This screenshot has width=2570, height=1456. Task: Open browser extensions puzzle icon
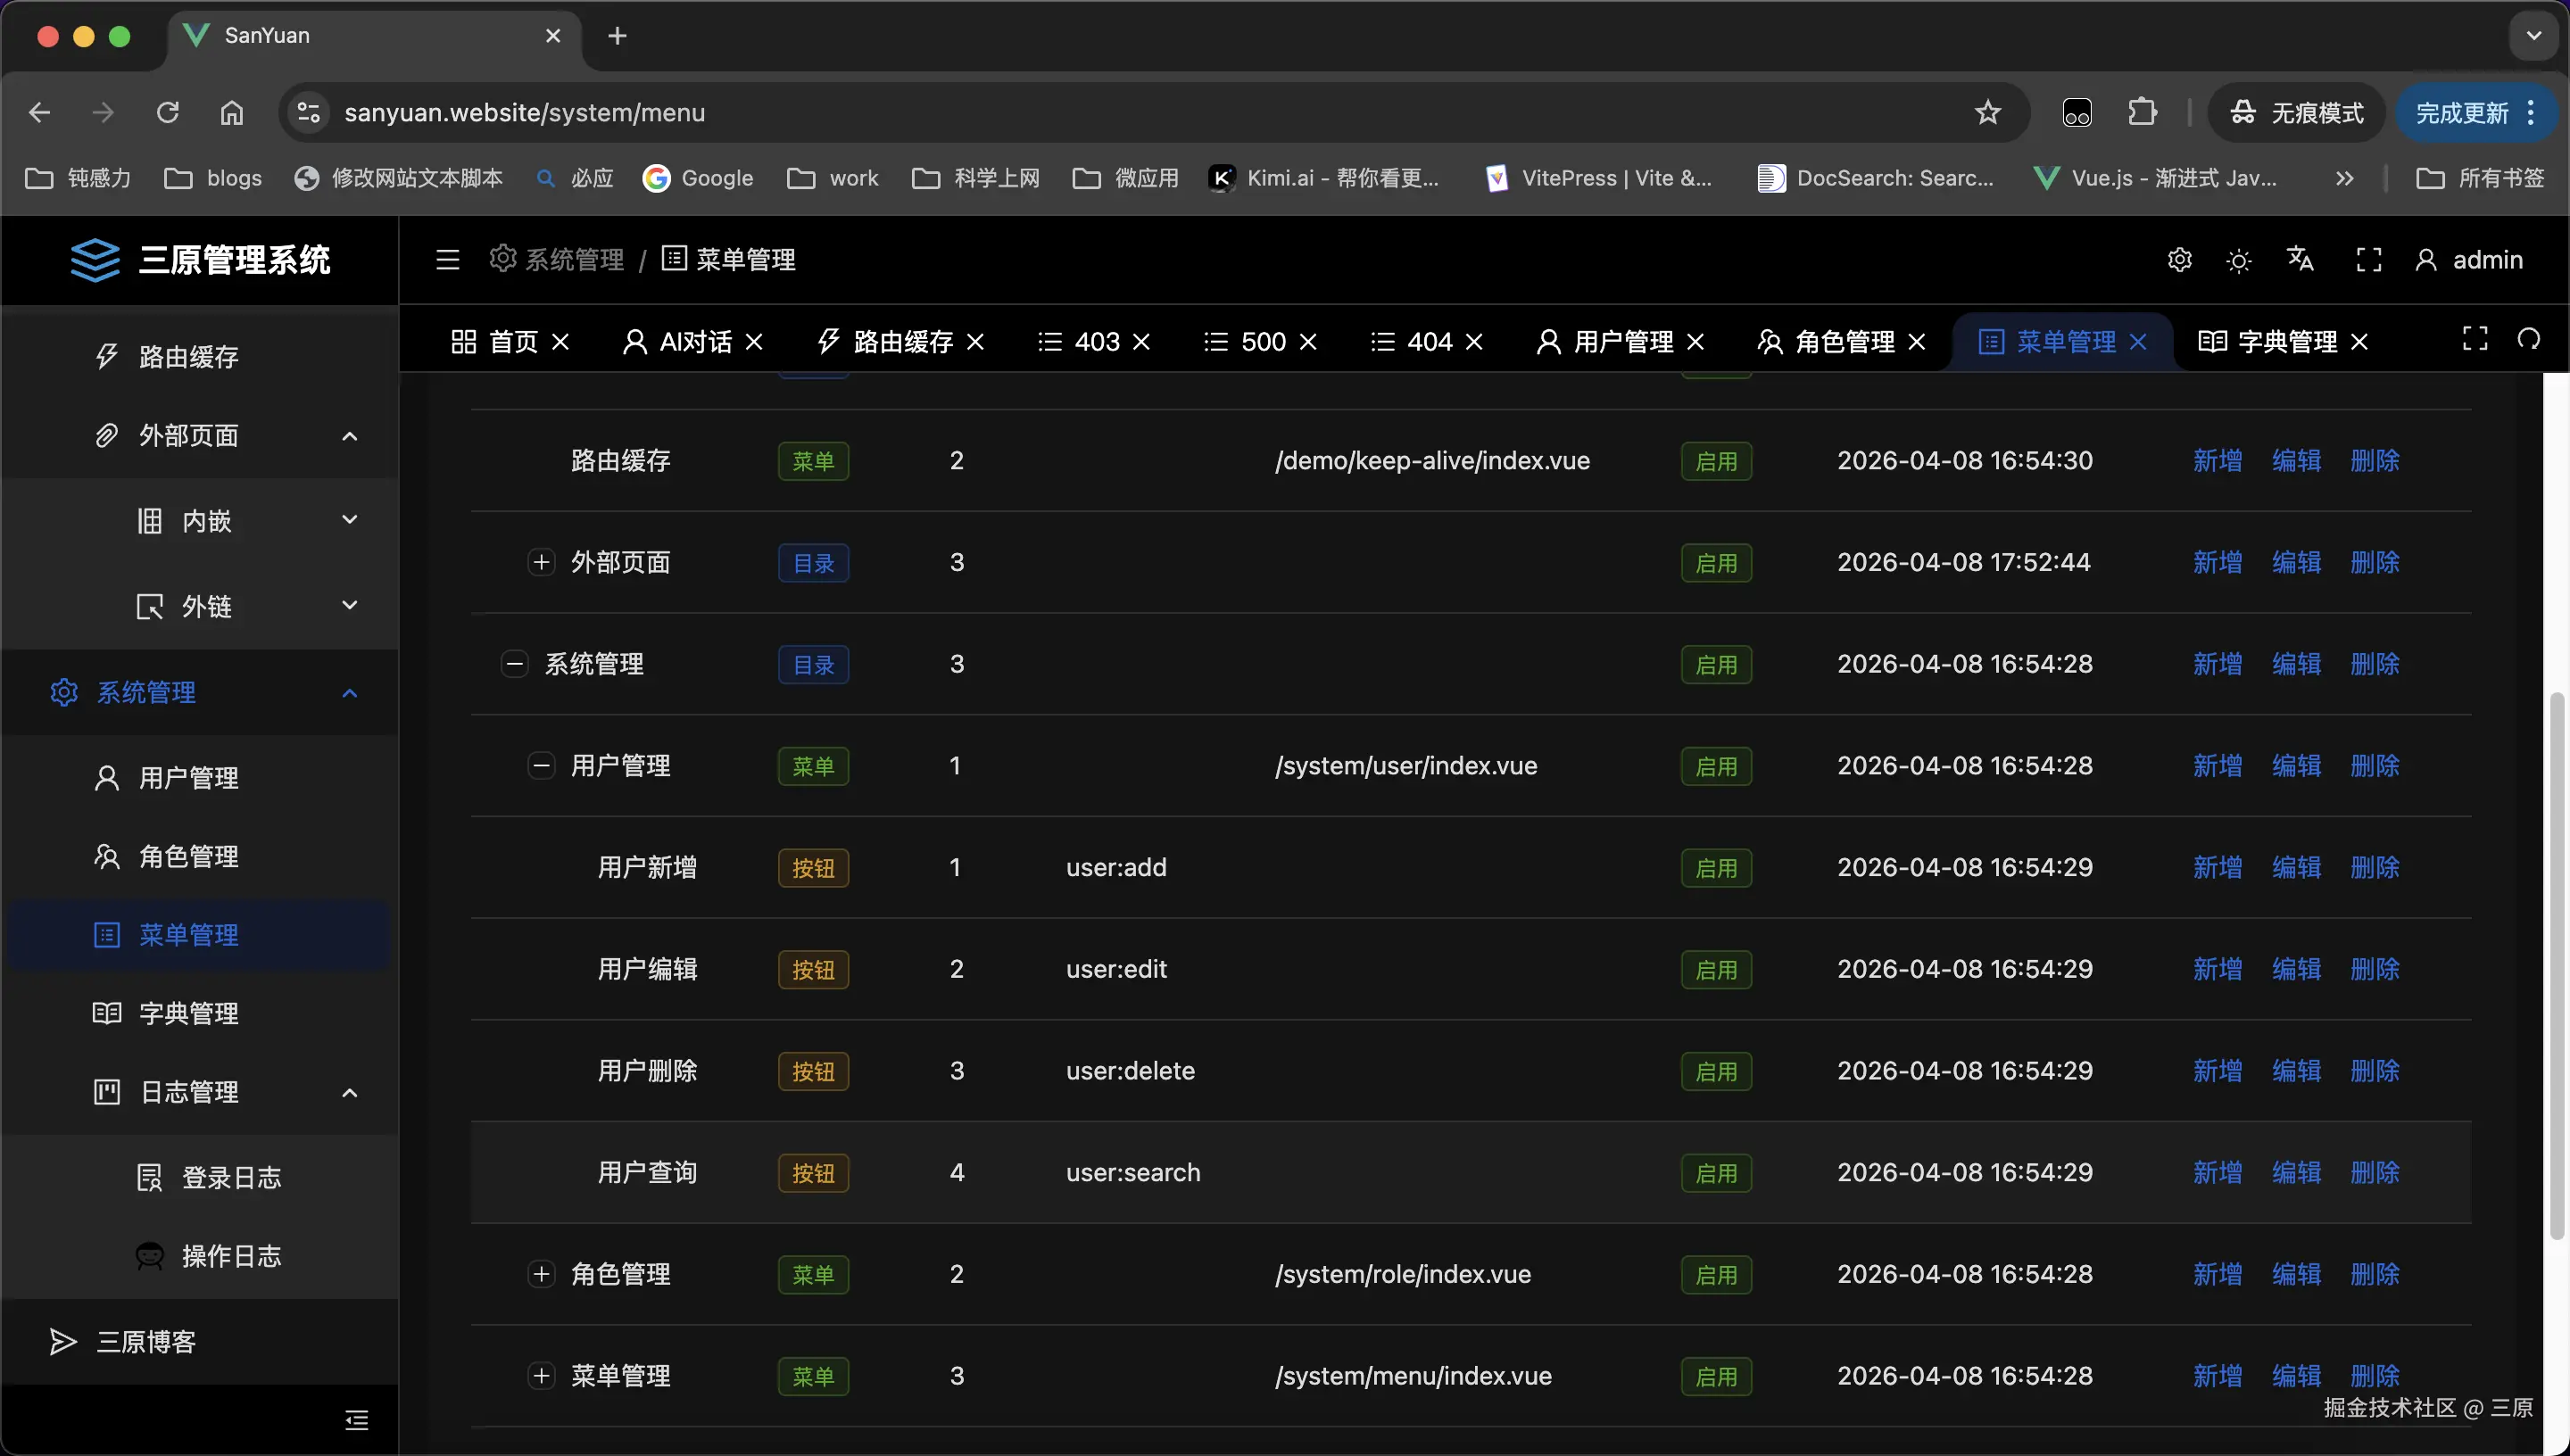pos(2142,112)
